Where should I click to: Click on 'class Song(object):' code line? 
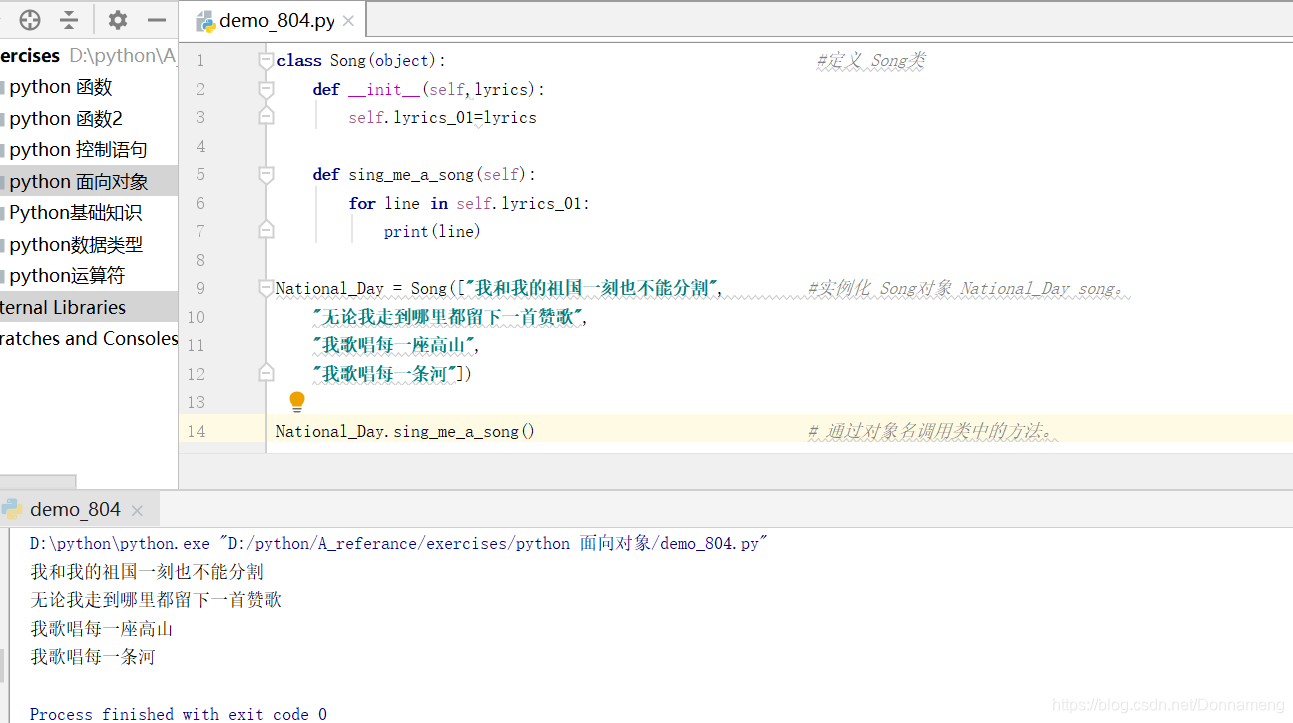tap(361, 60)
